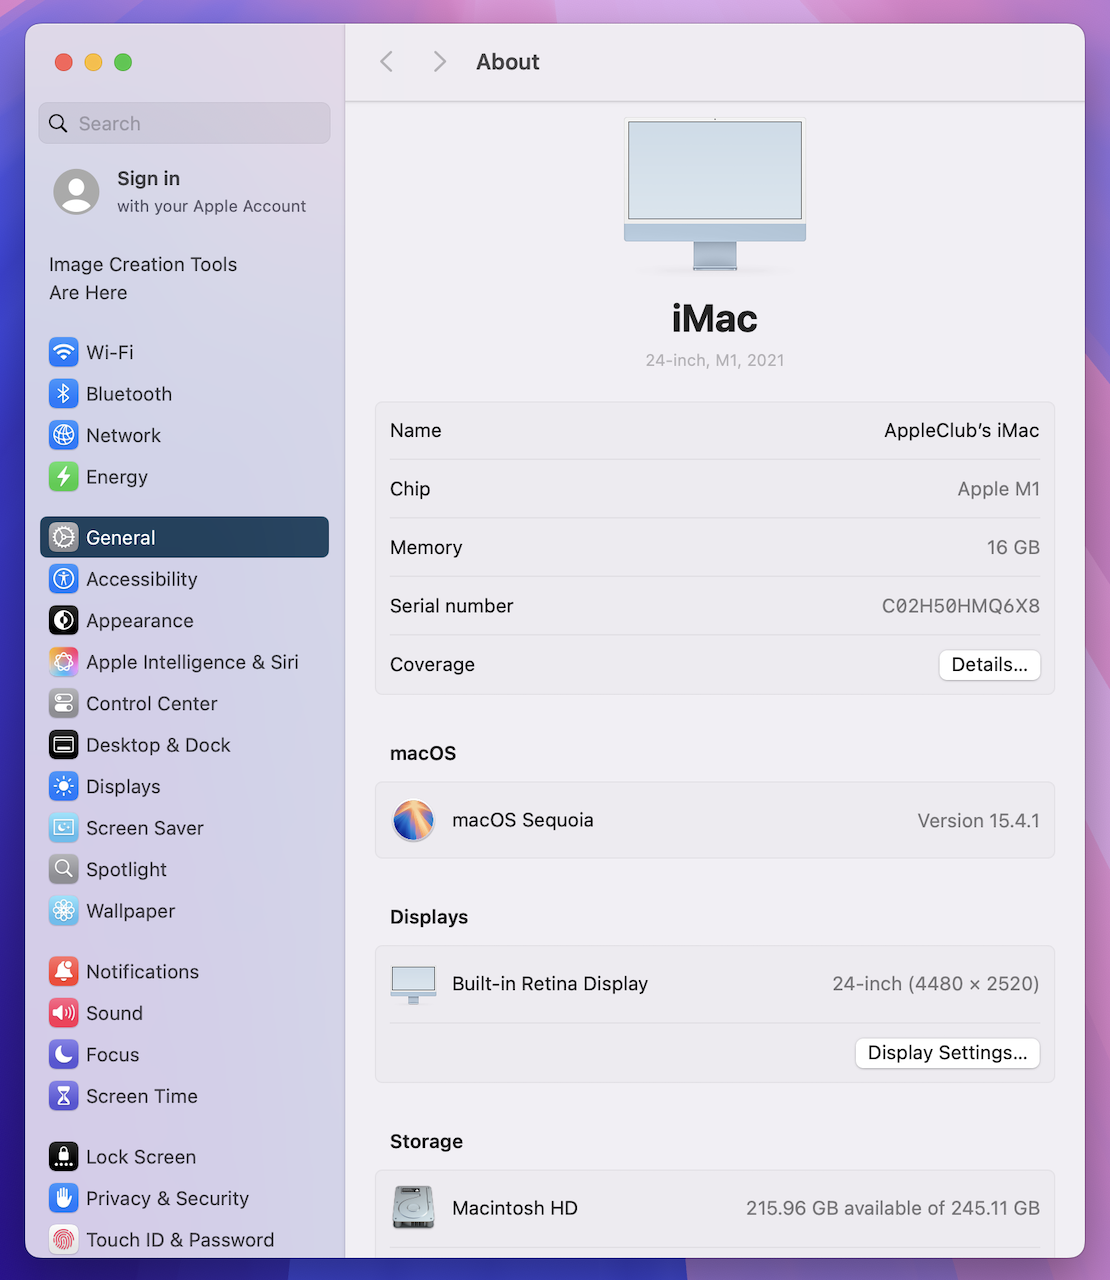Open Apple Intelligence & Siri icon
This screenshot has width=1110, height=1280.
pos(64,662)
